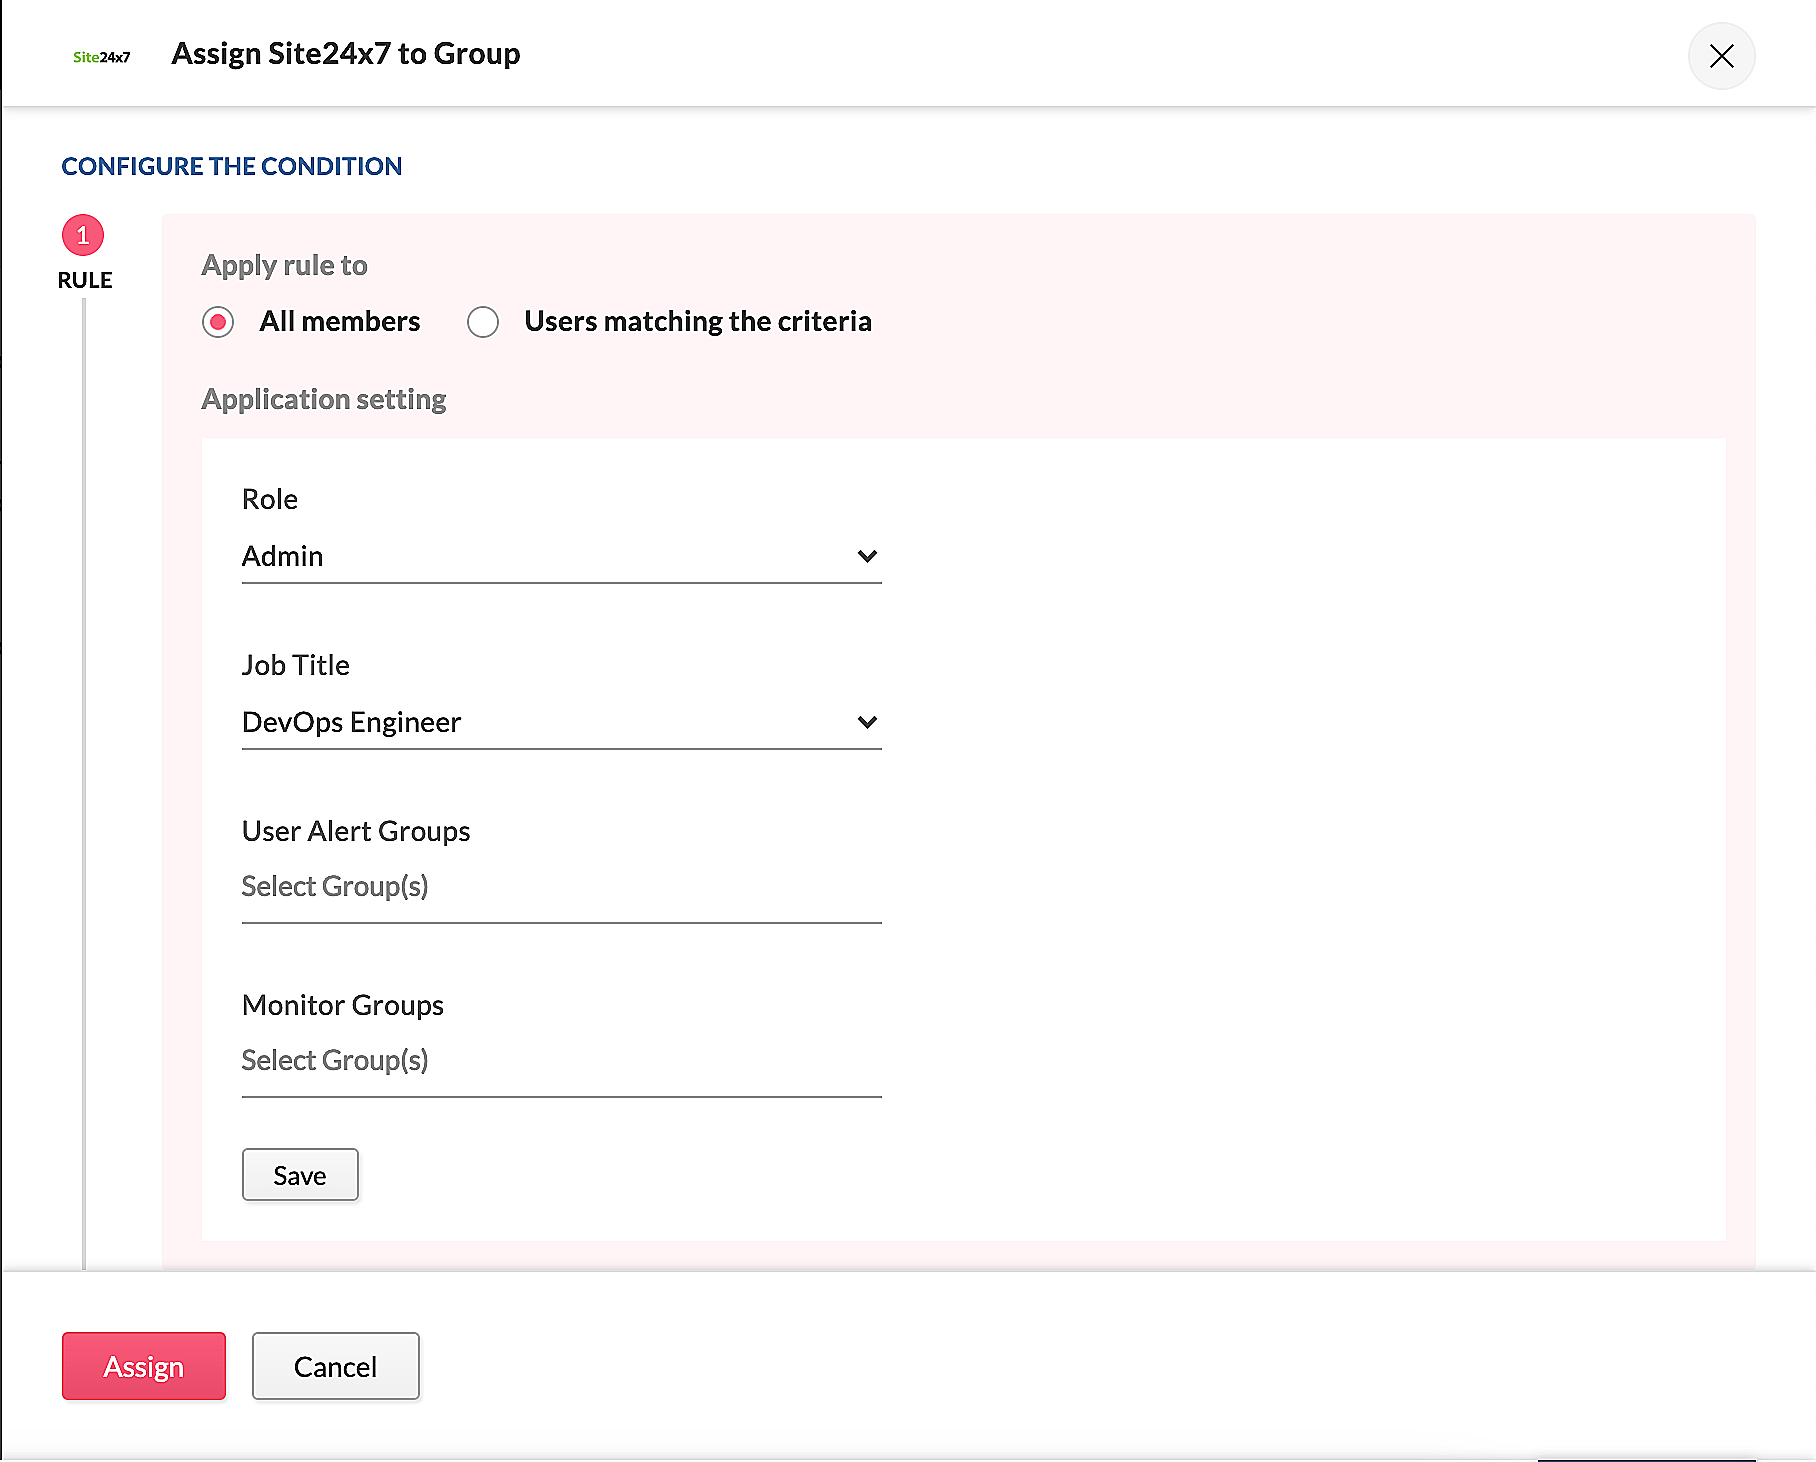
Task: Click the 'Users matching the criteria' label text
Action: pos(697,321)
